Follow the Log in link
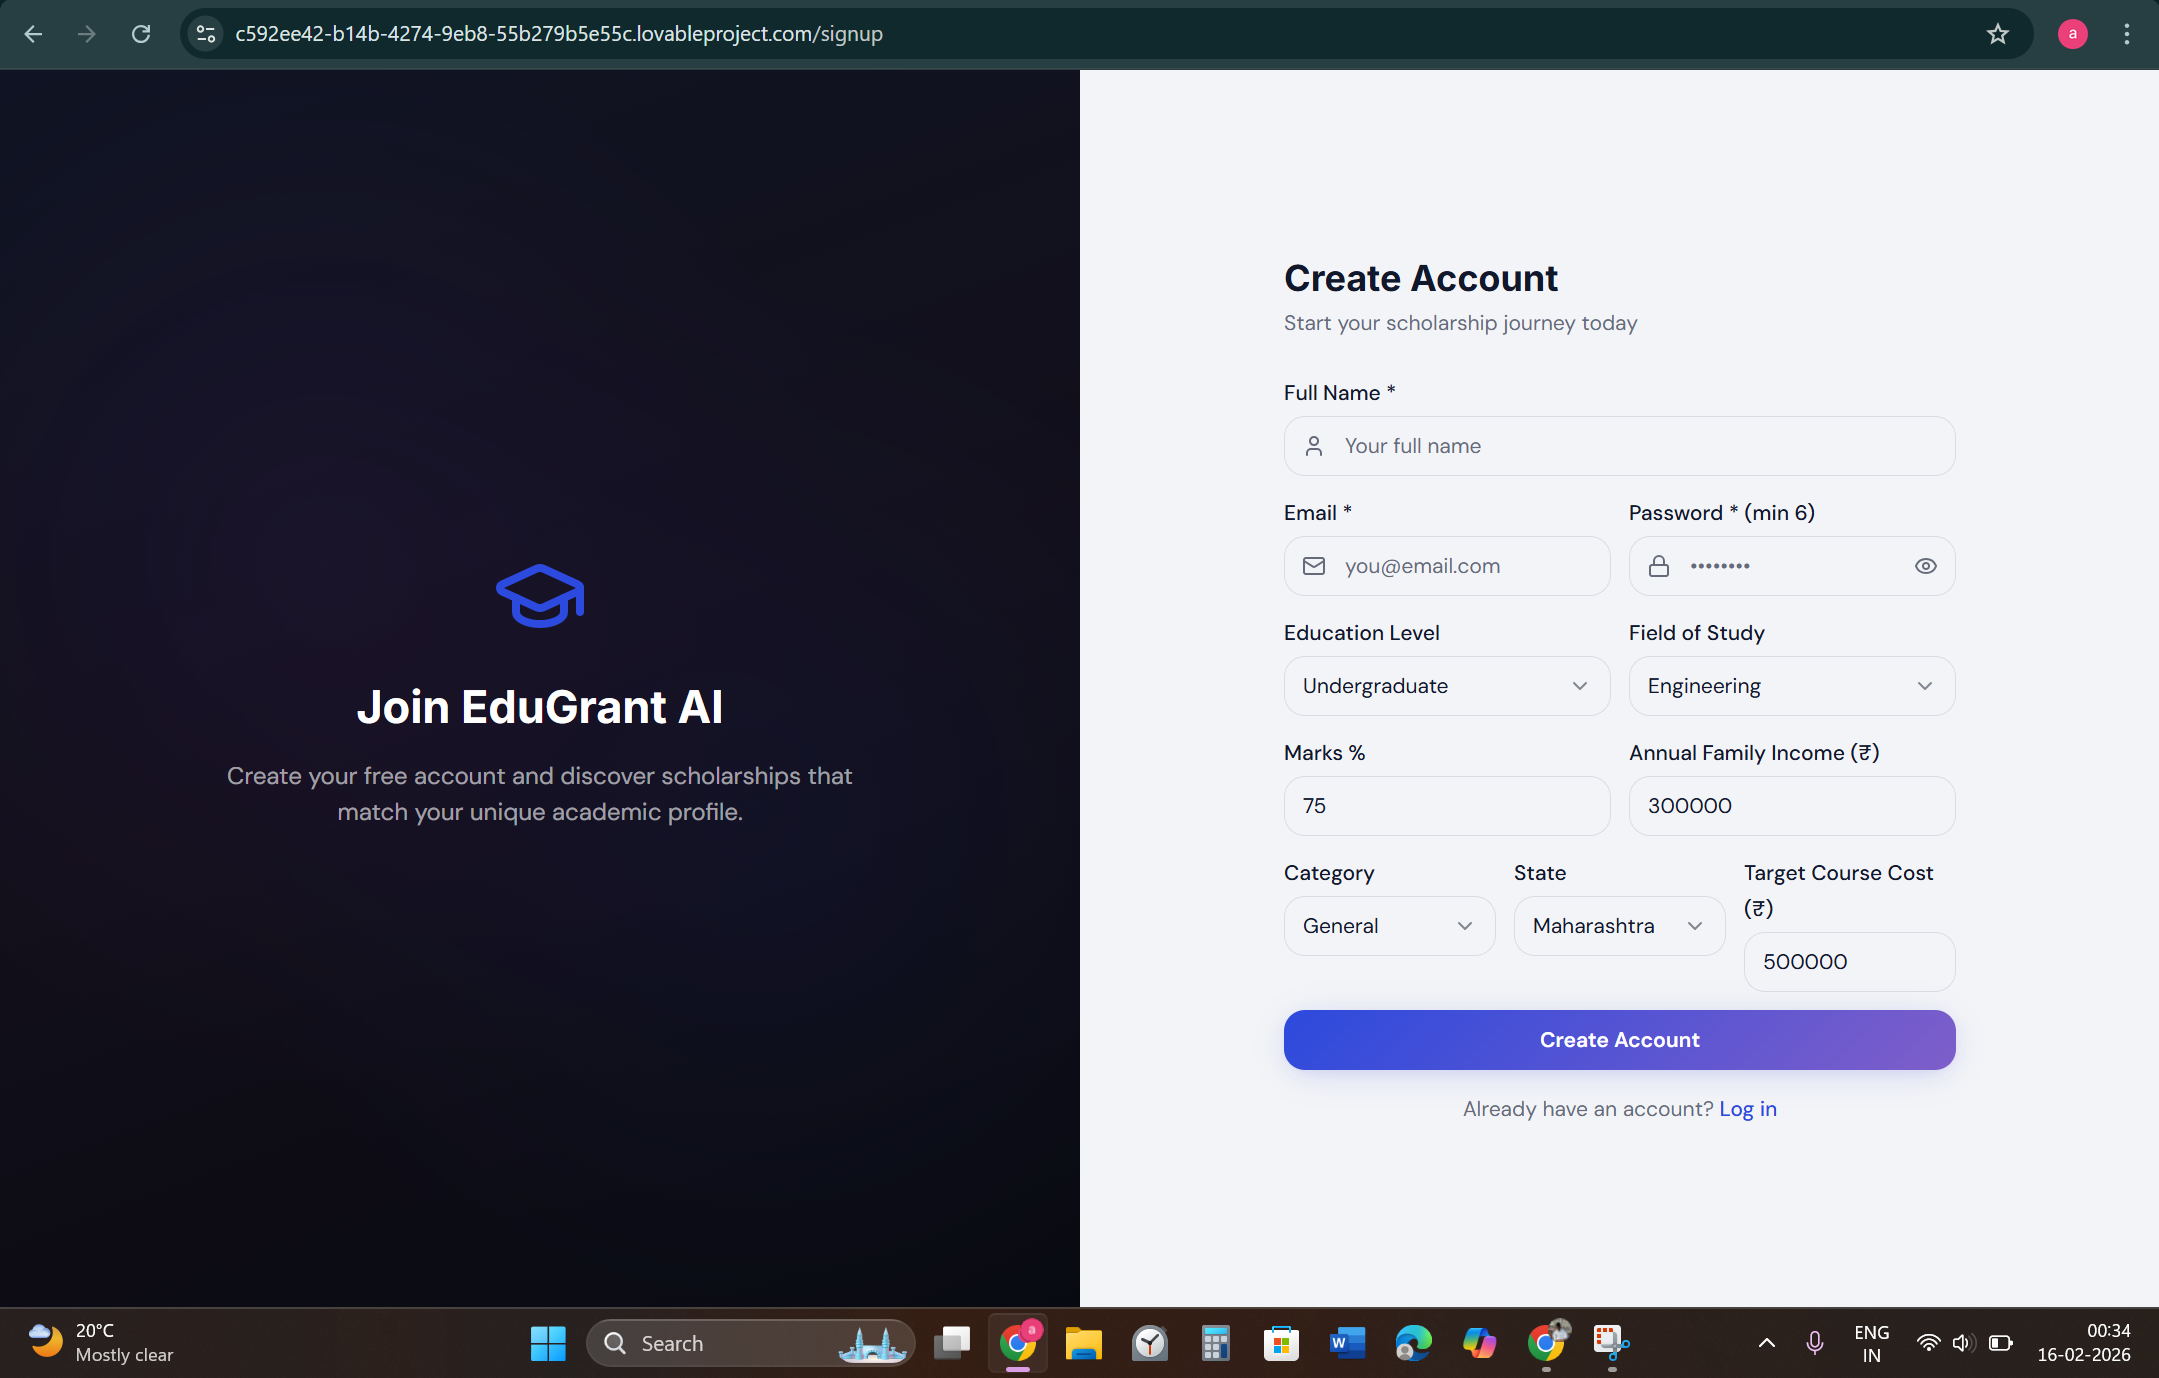2159x1378 pixels. (x=1747, y=1109)
